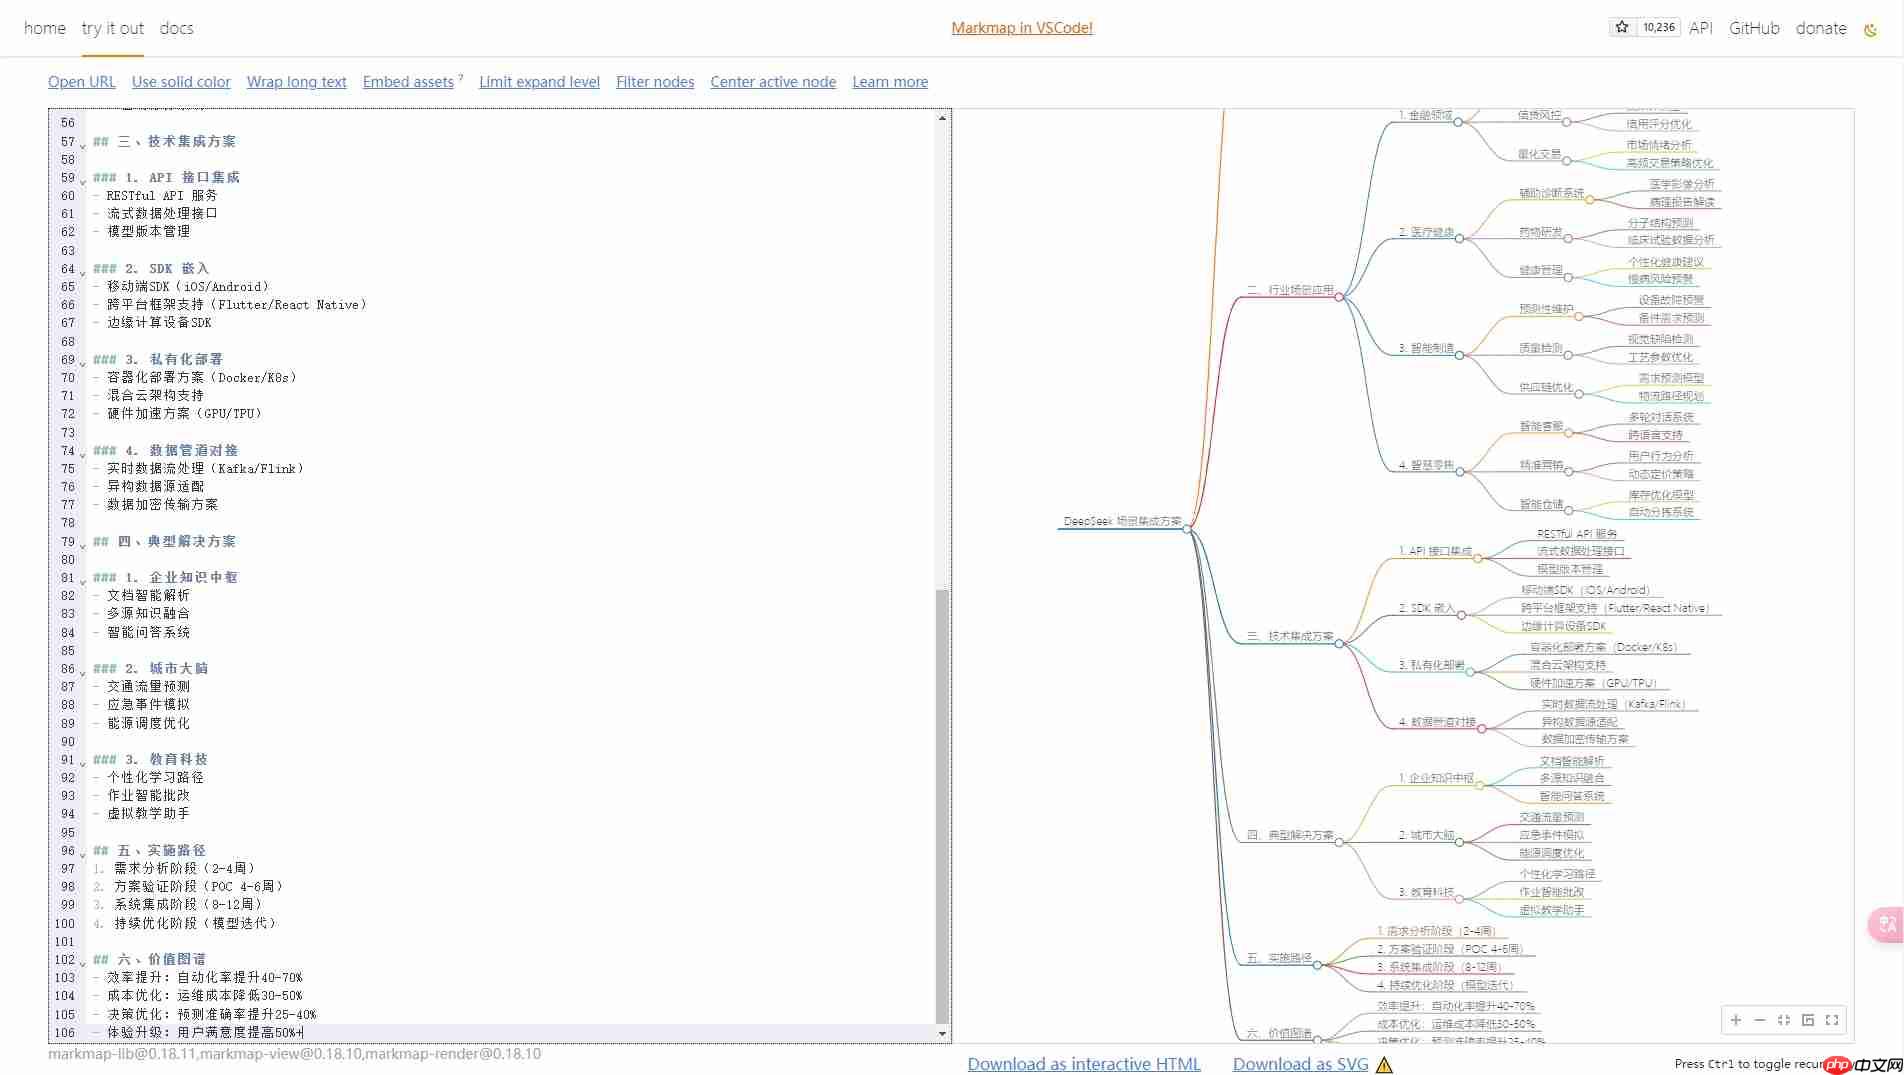This screenshot has width=1904, height=1075.
Task: Click the editor scrollbar down arrow
Action: (942, 1034)
